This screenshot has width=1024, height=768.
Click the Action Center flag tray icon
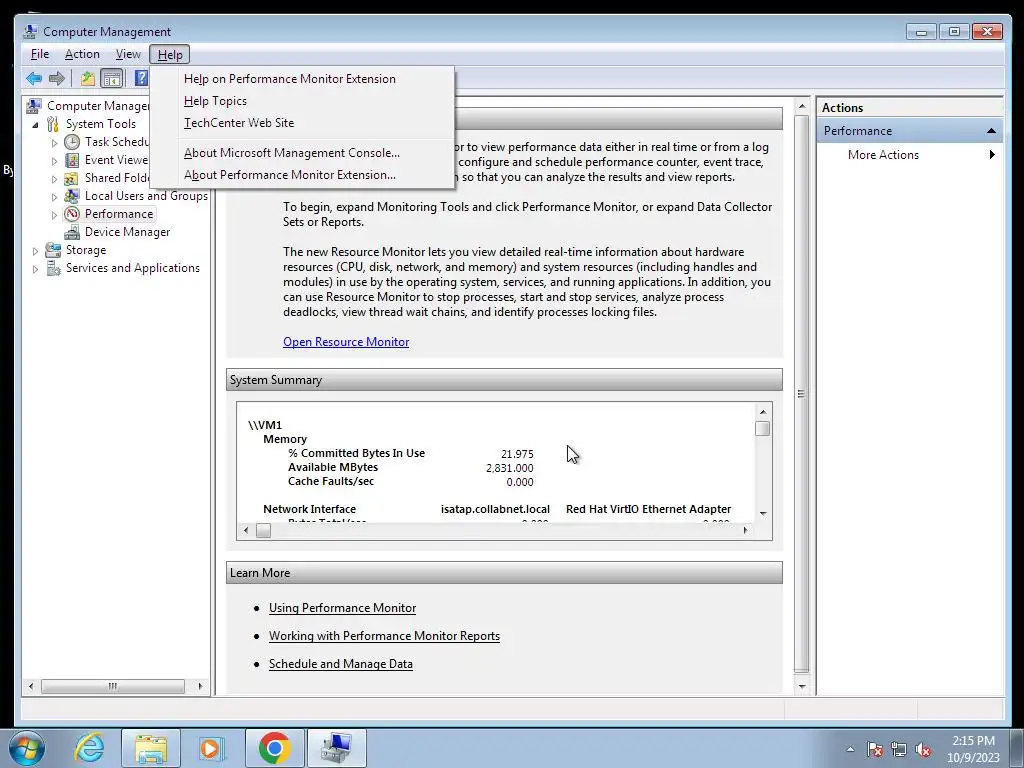(x=874, y=749)
